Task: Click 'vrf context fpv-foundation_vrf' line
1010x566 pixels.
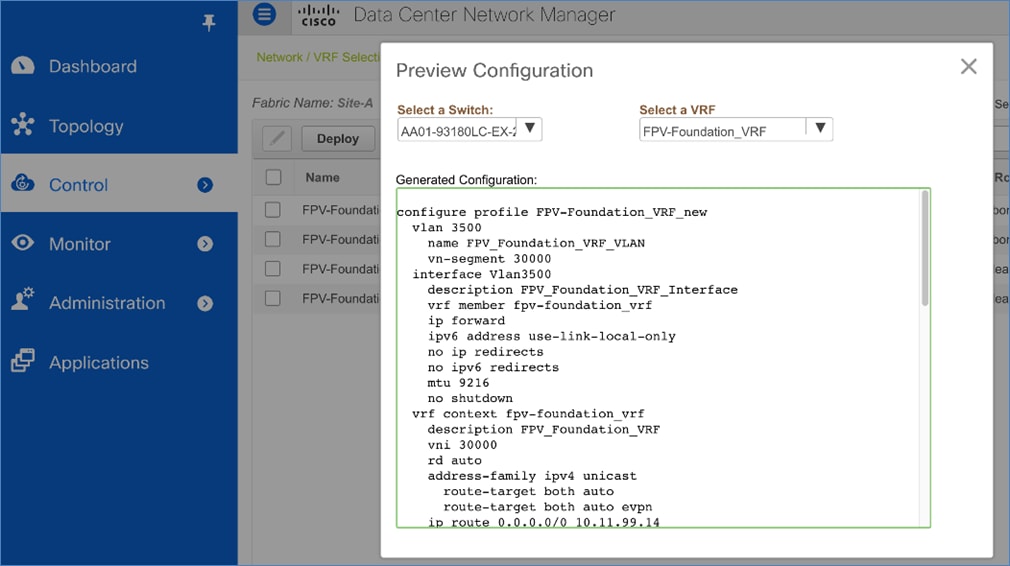Action: pos(528,413)
